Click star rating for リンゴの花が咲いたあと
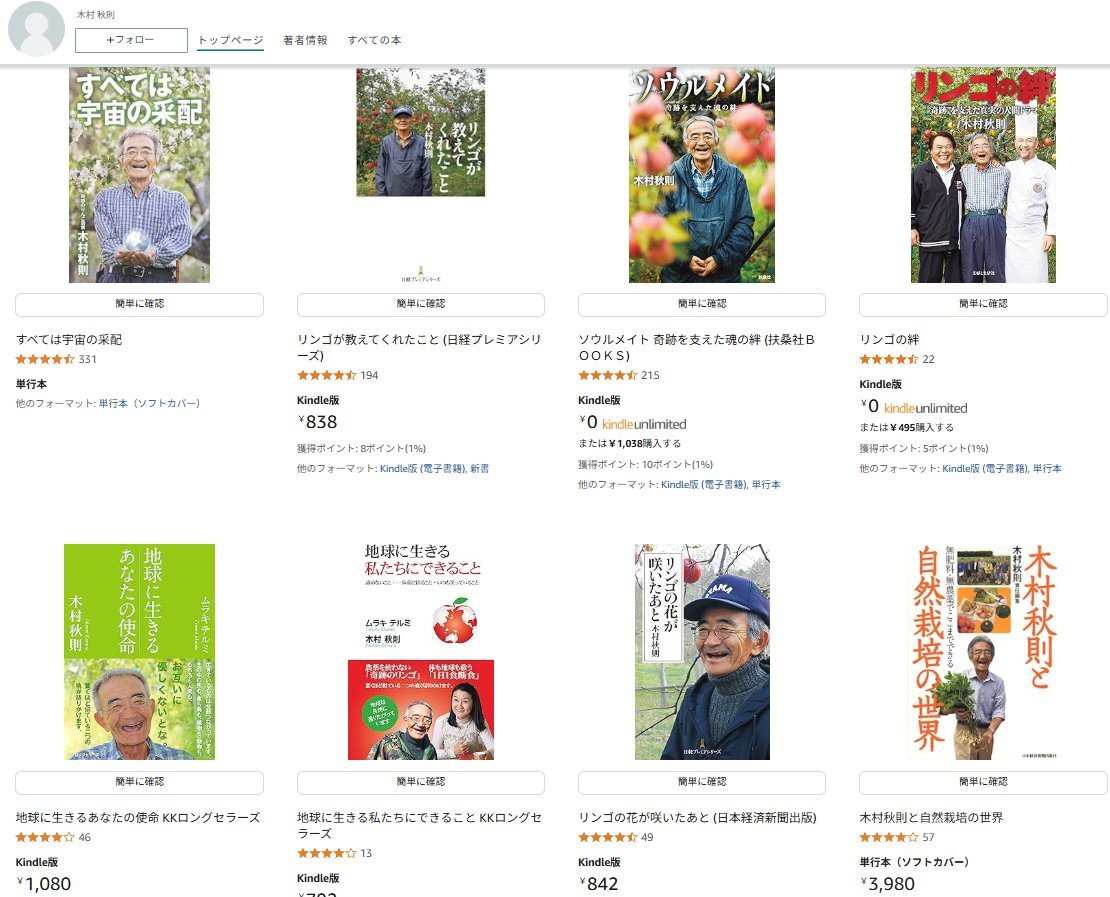 607,838
